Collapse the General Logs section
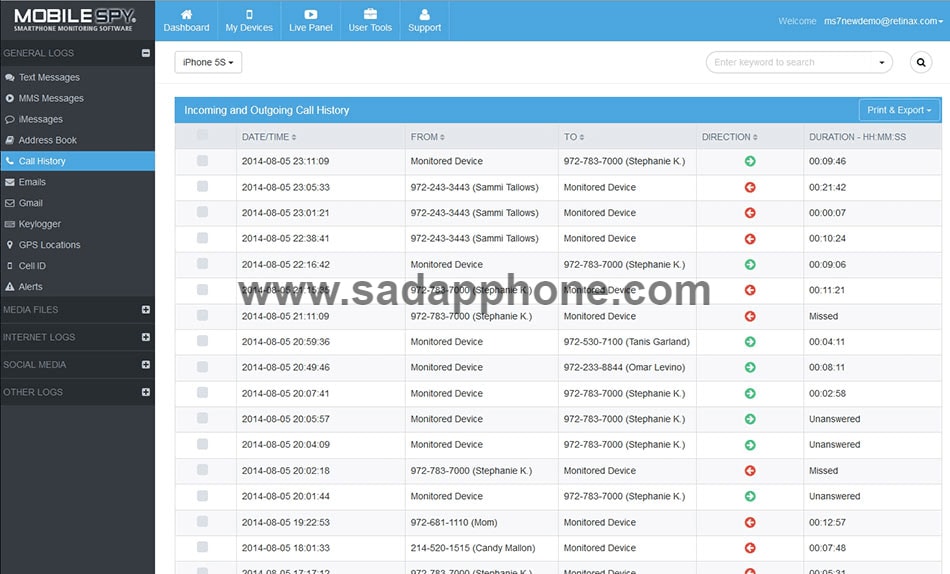This screenshot has width=950, height=574. 146,53
